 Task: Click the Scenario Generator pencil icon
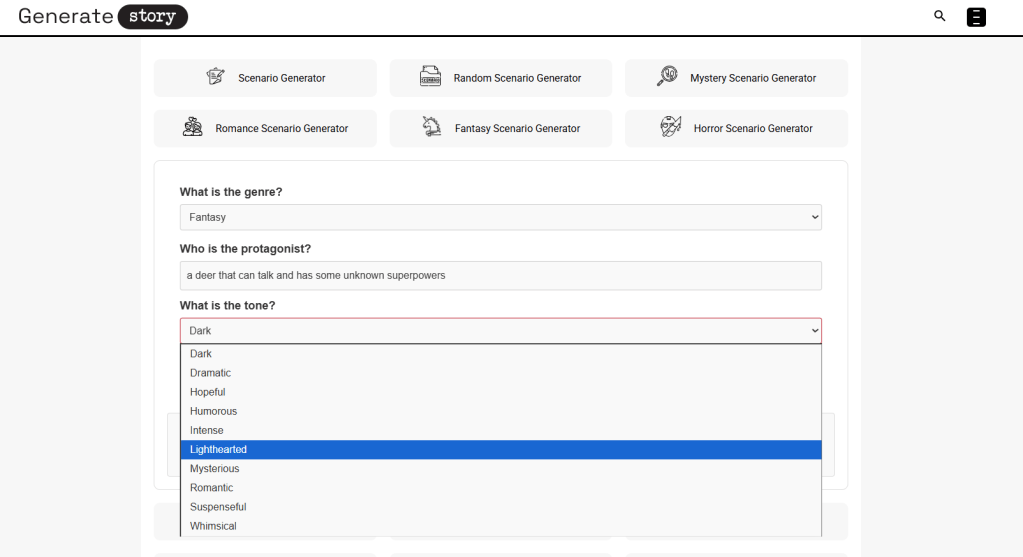(x=215, y=77)
